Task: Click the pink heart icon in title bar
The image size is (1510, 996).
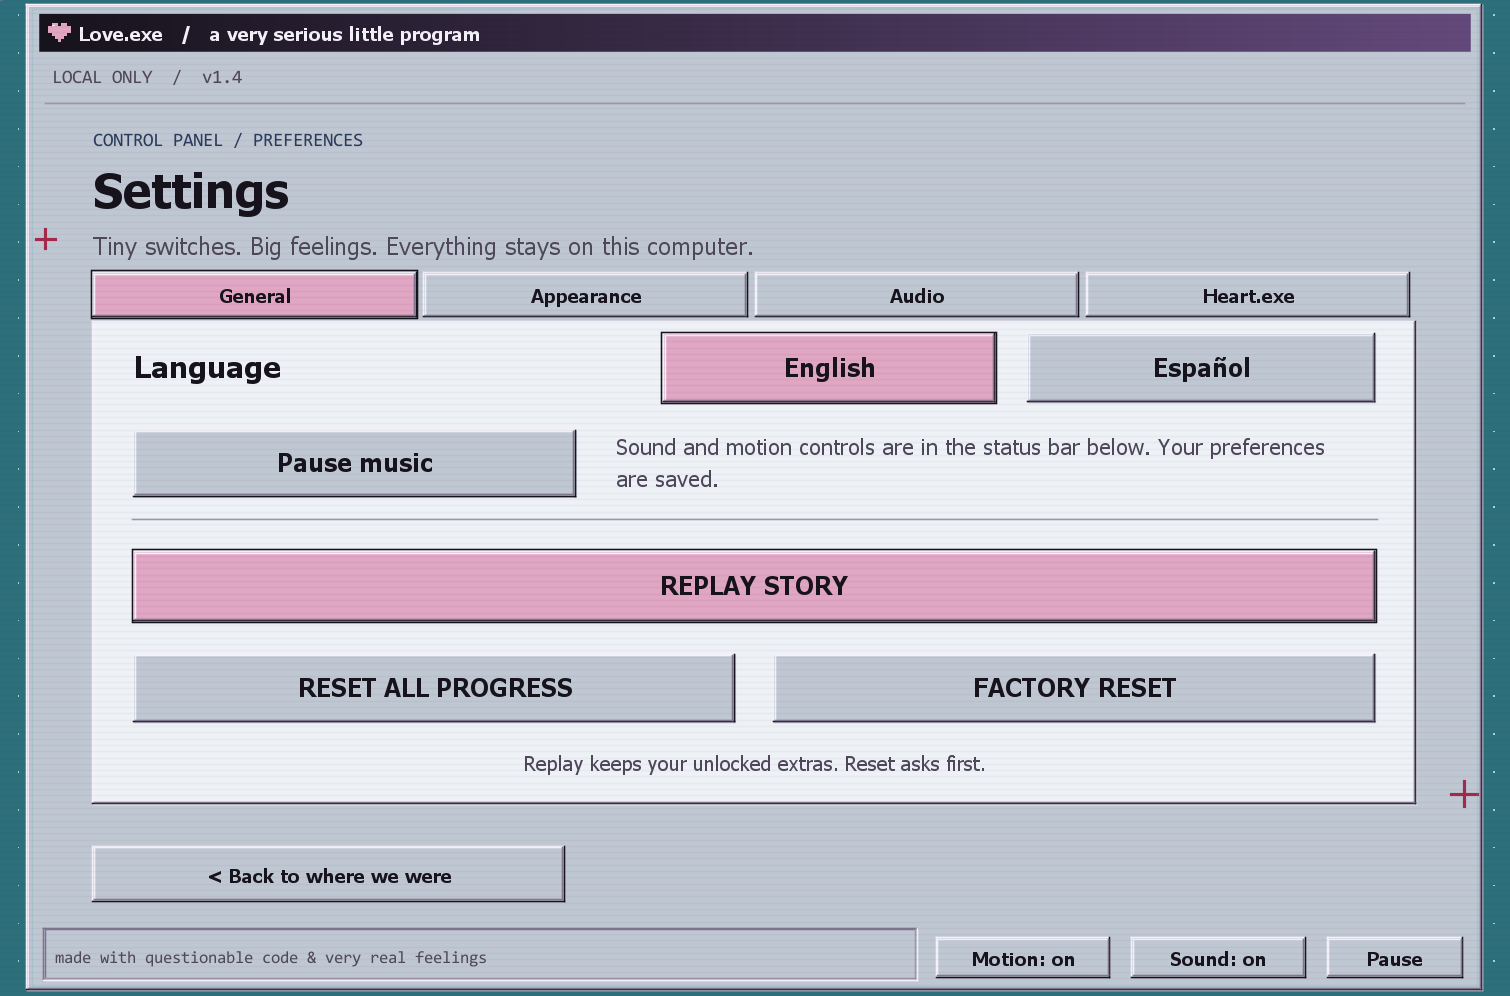Action: pos(60,33)
